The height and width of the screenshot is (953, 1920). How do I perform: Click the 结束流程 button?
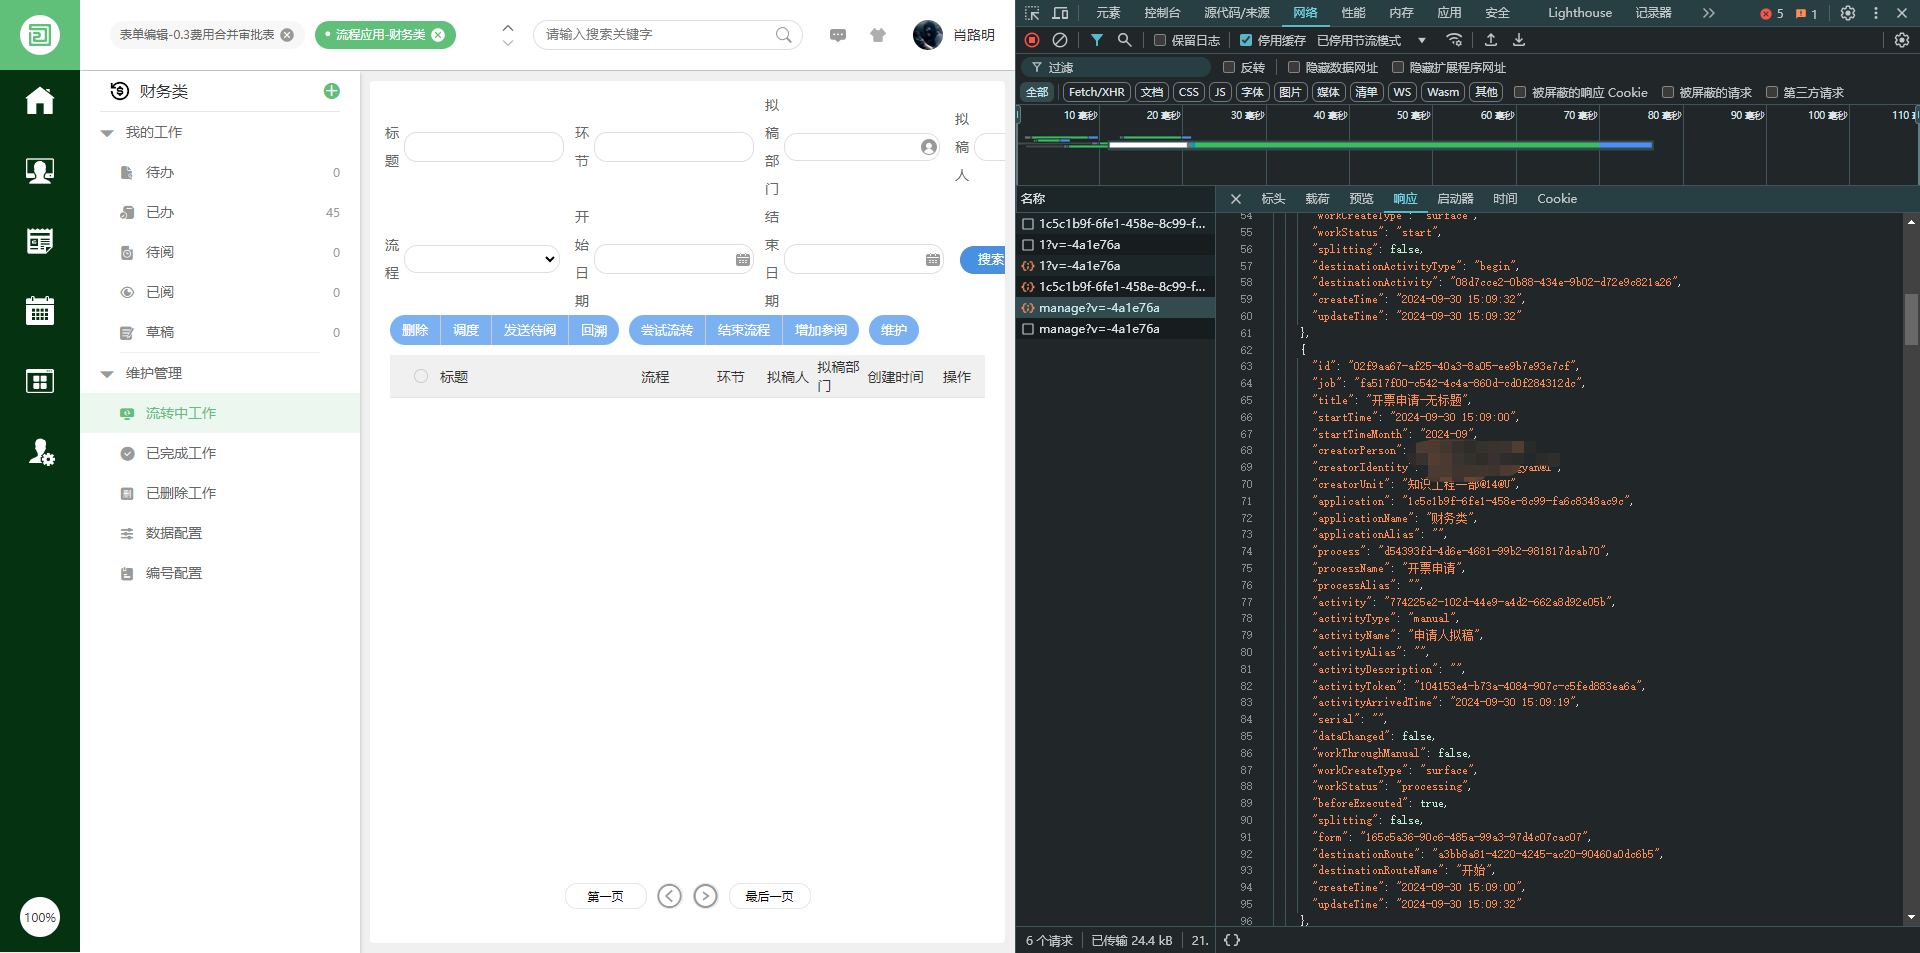(743, 330)
